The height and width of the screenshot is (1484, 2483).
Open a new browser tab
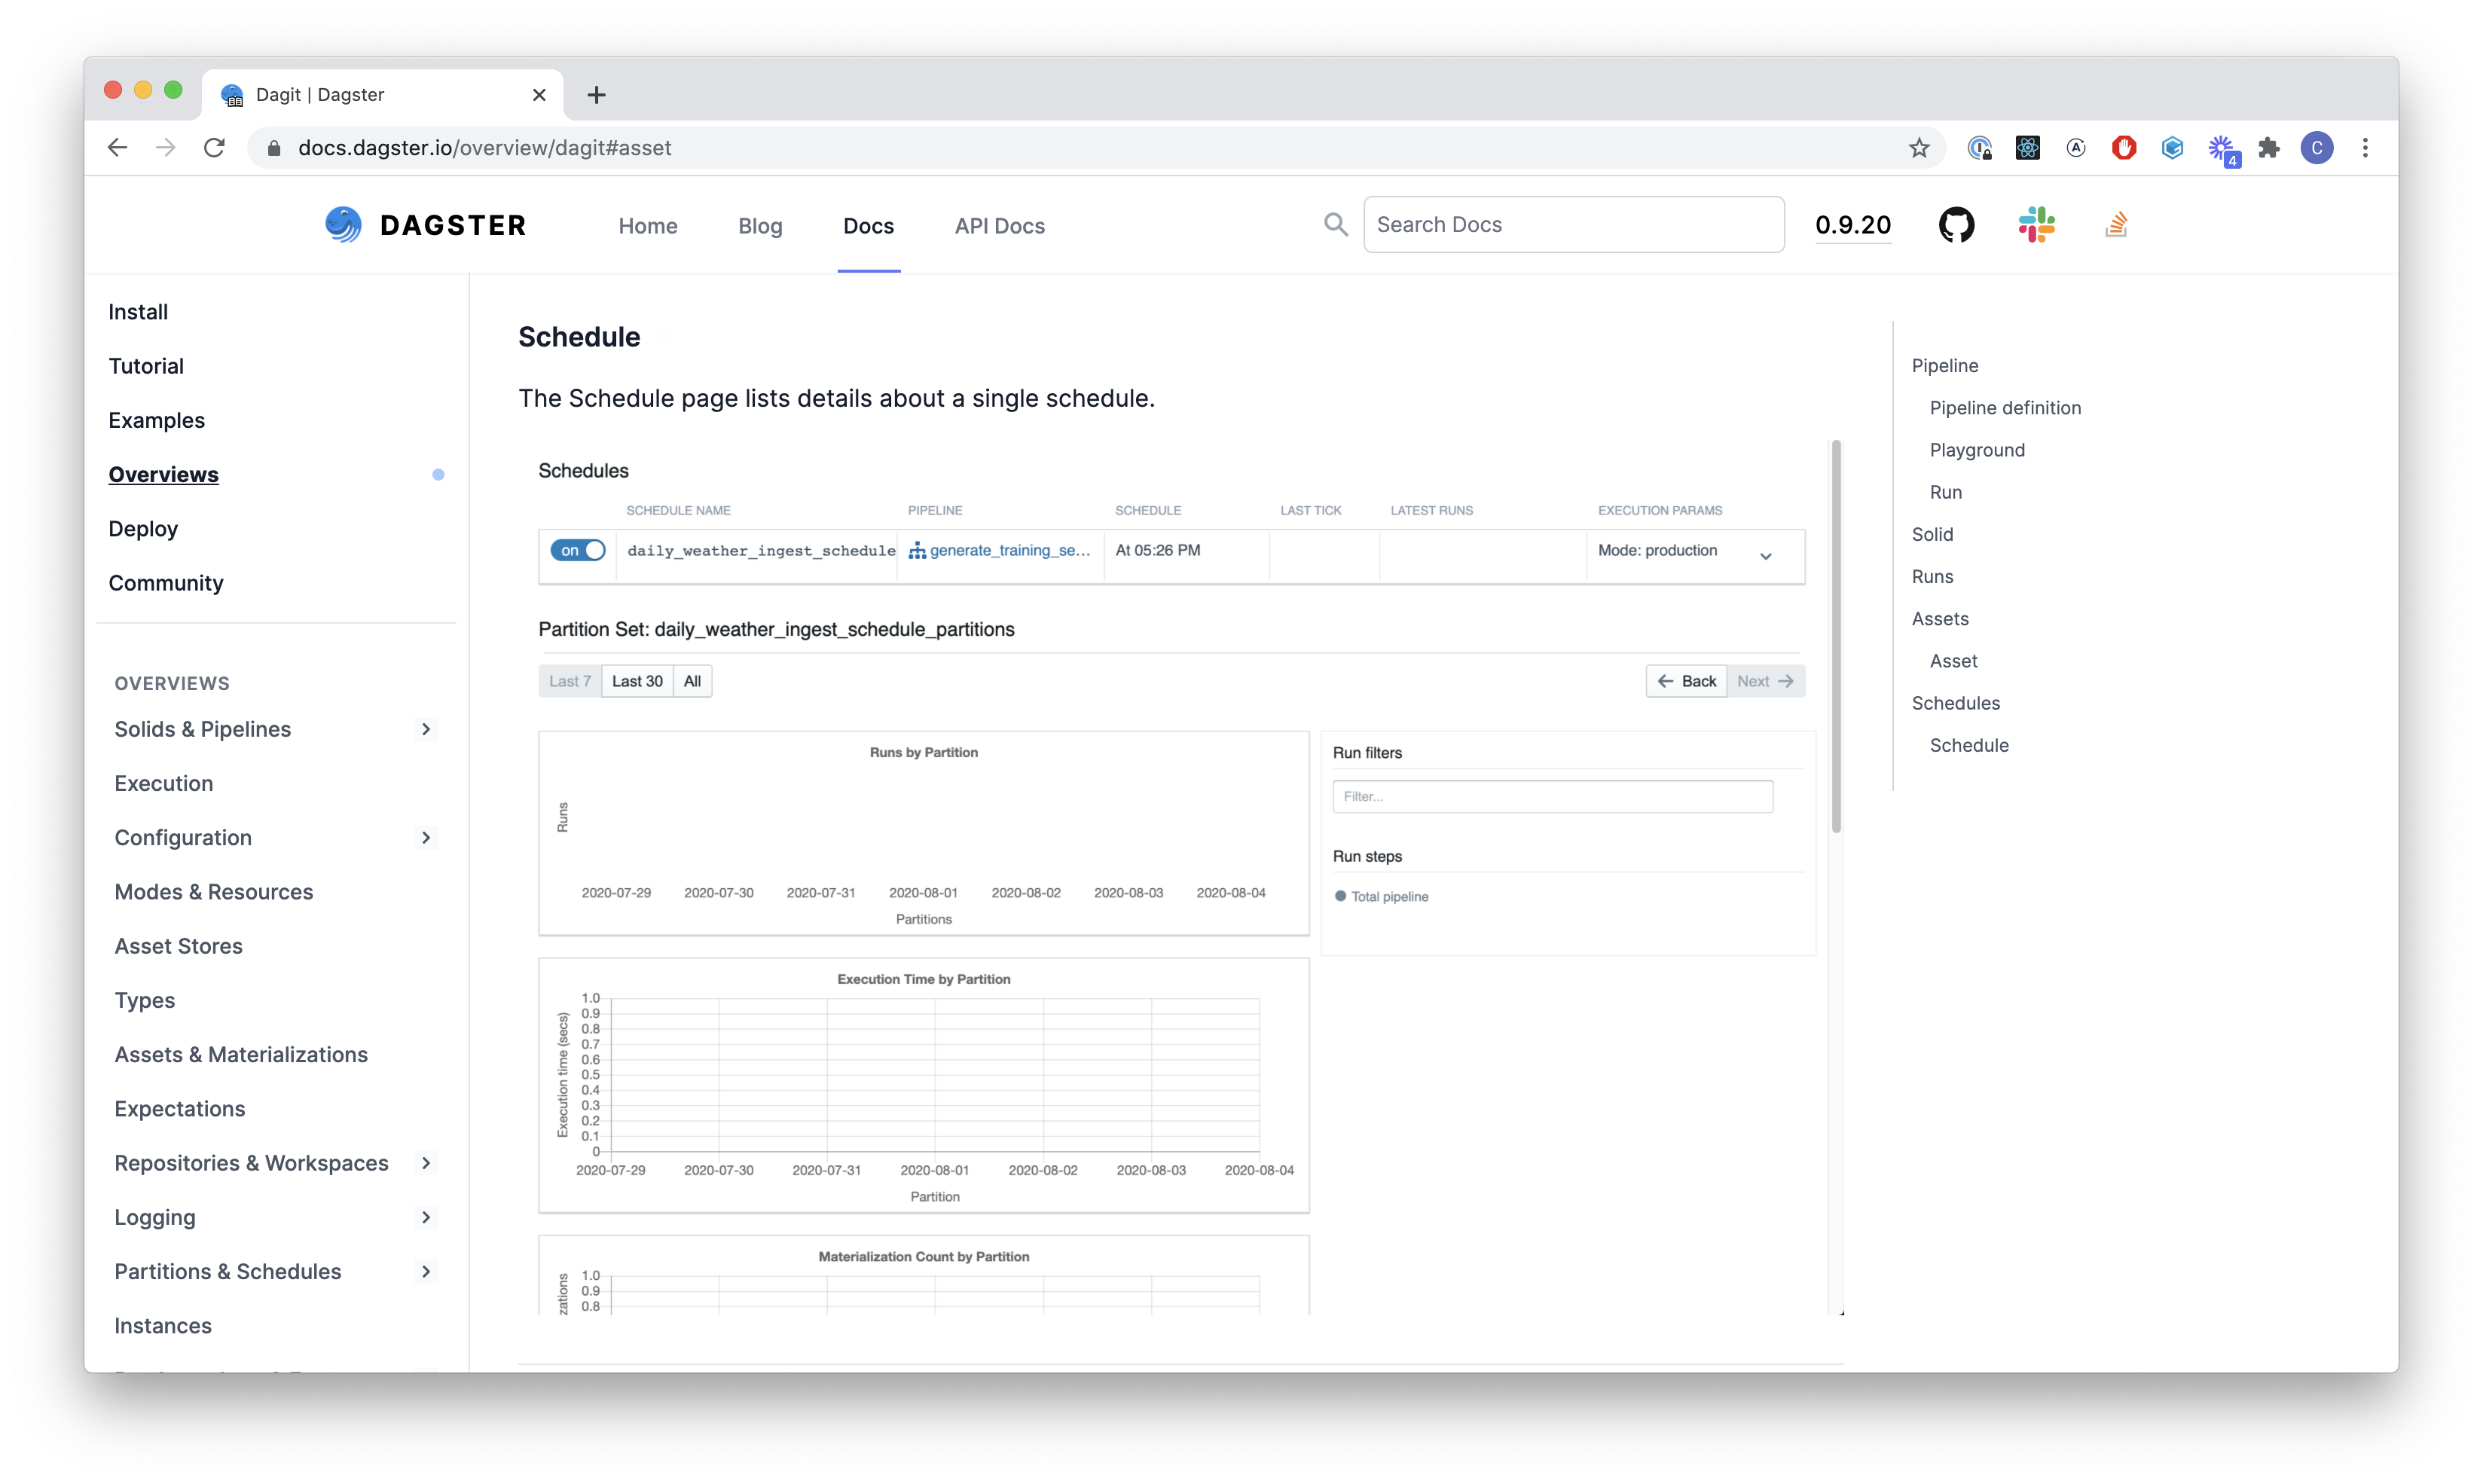click(596, 95)
